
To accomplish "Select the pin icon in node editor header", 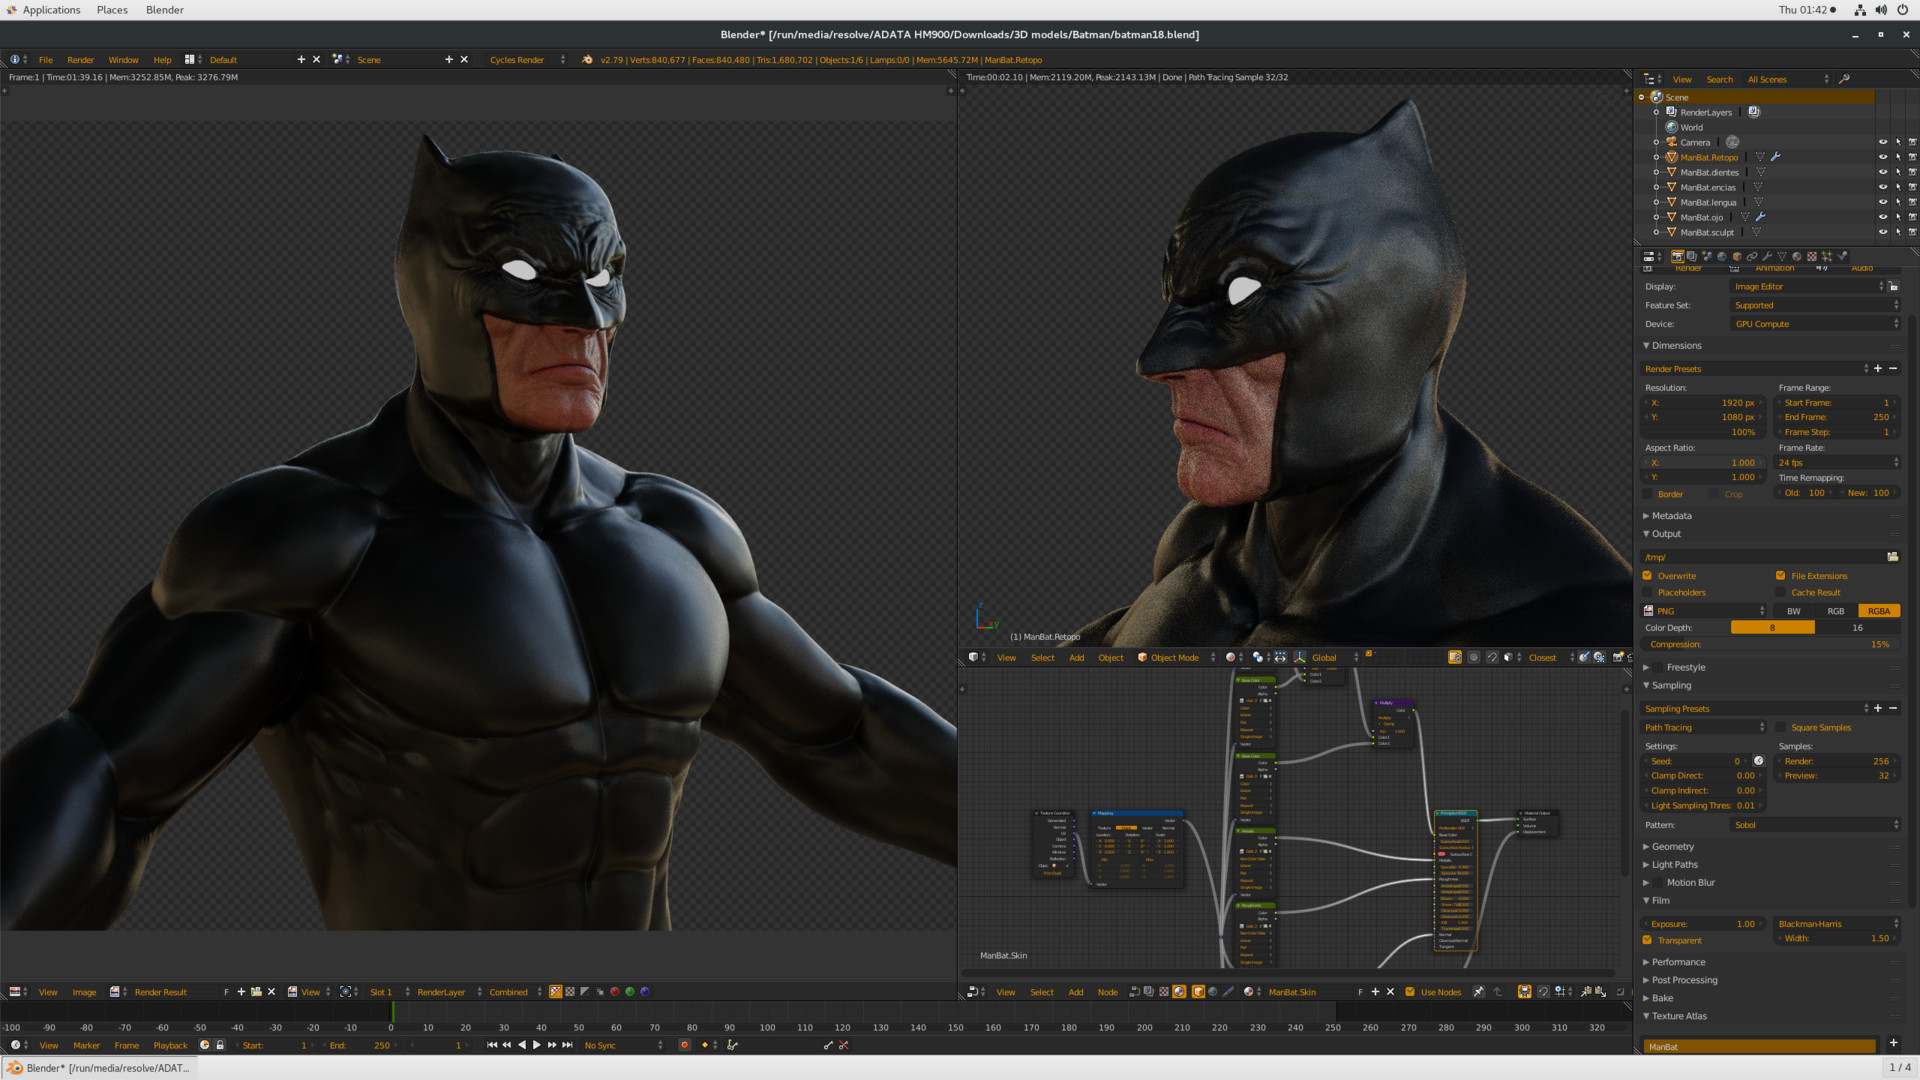I will (1477, 992).
